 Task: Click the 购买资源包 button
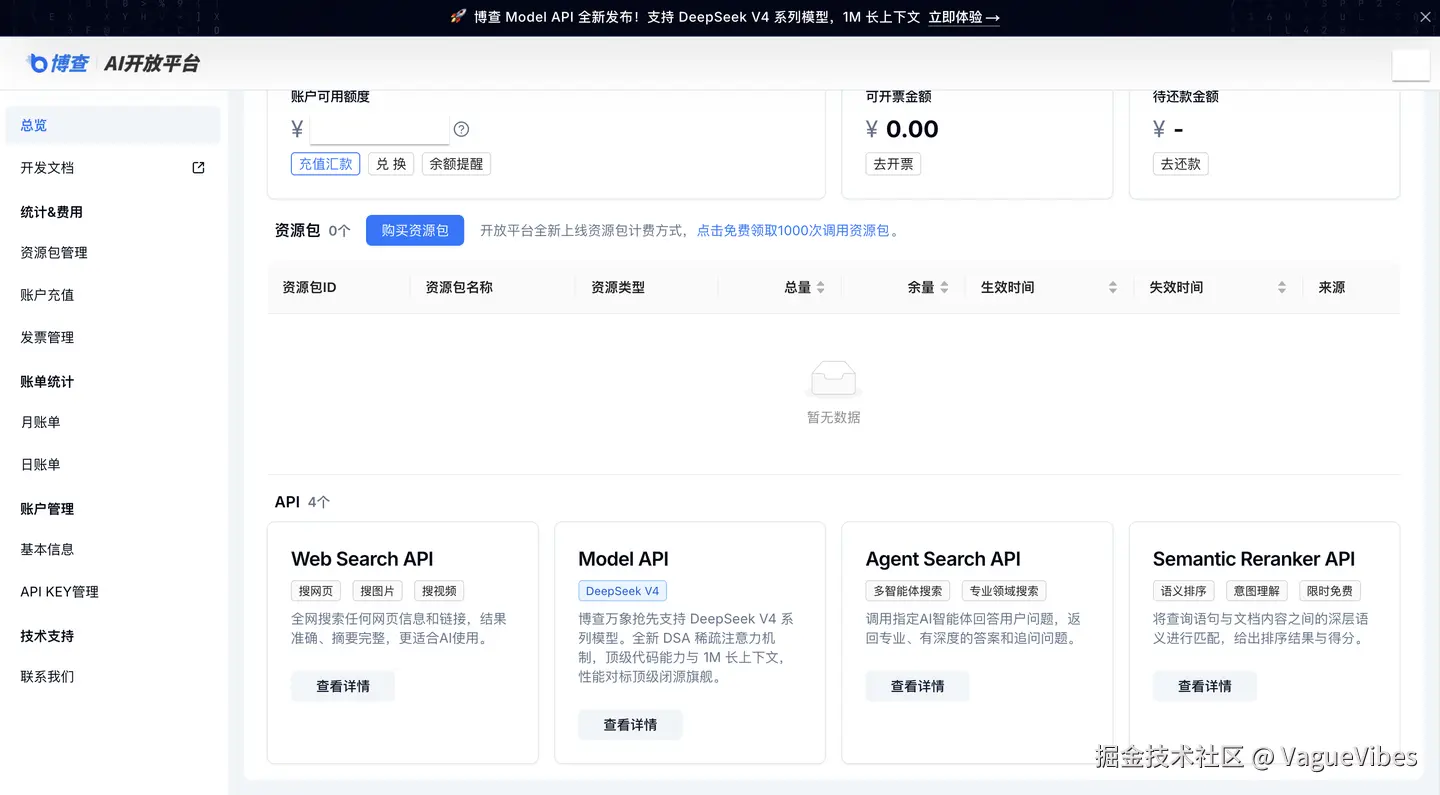click(415, 230)
